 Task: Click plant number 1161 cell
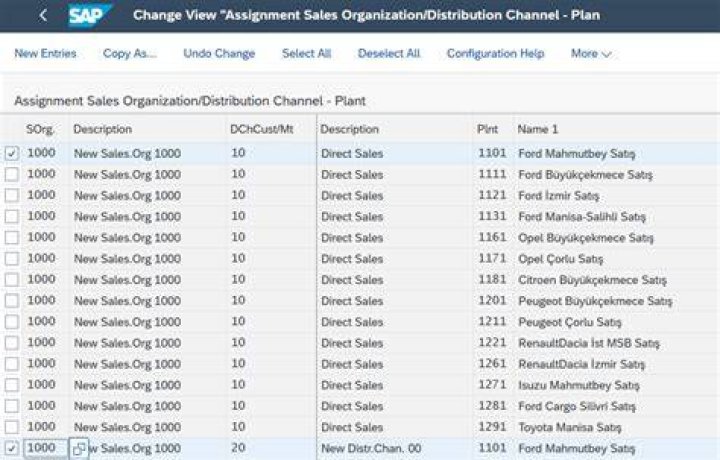(492, 238)
